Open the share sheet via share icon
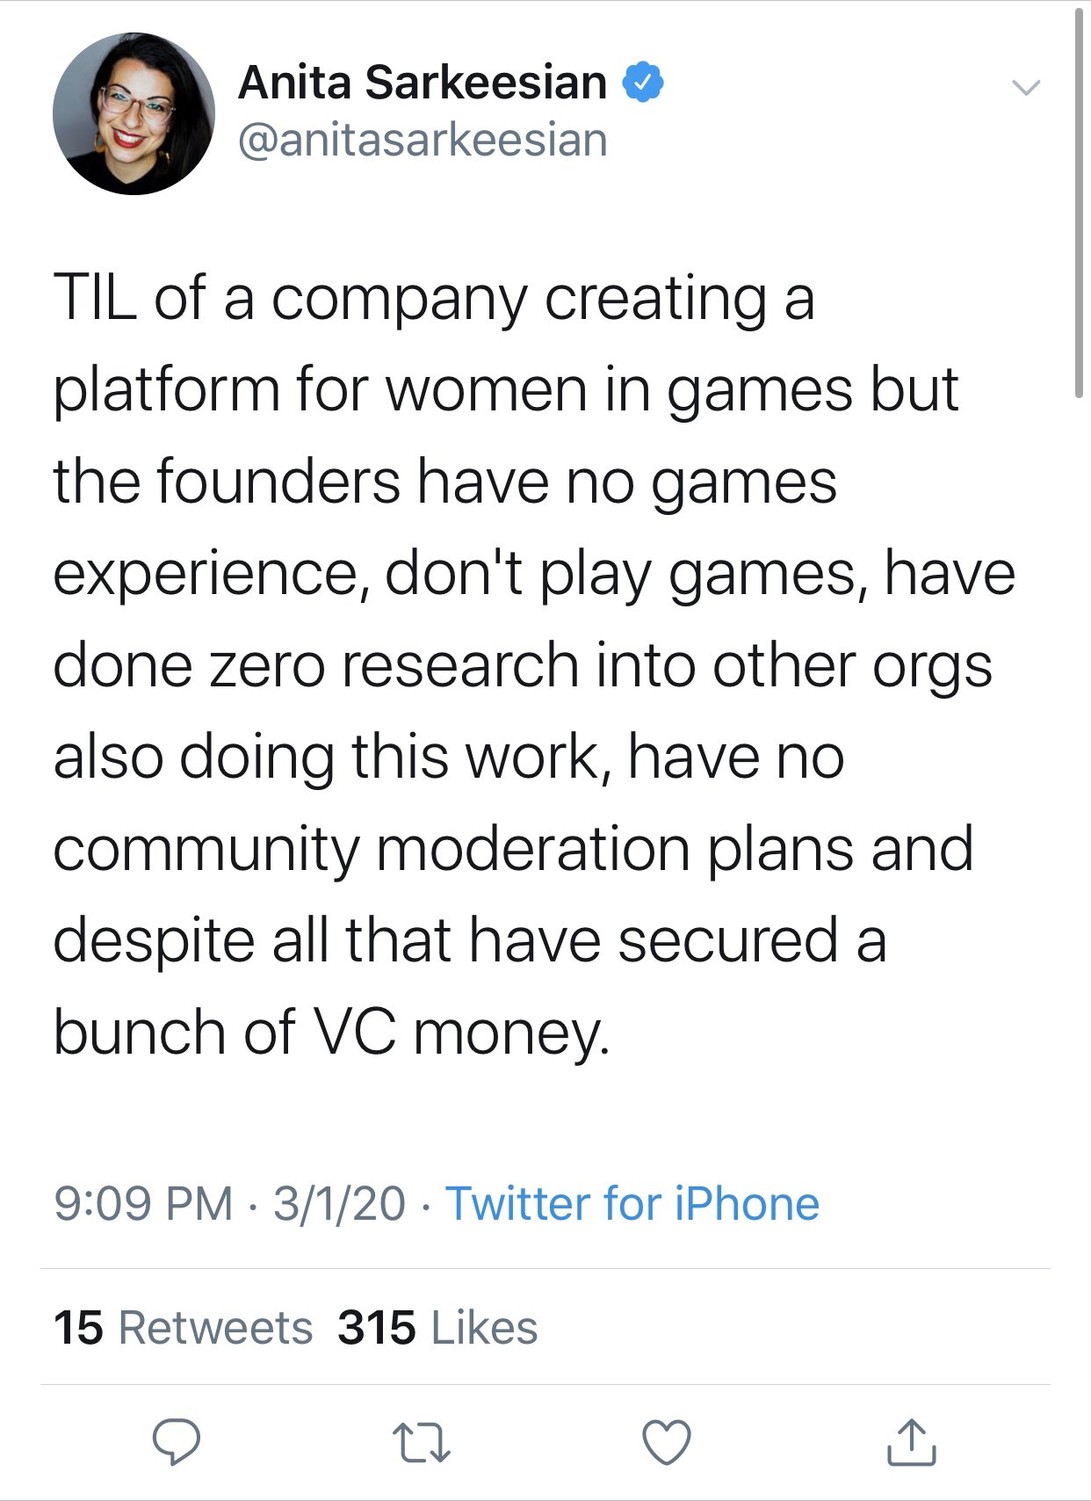Screen dimensions: 1091x1501 coord(911,1441)
